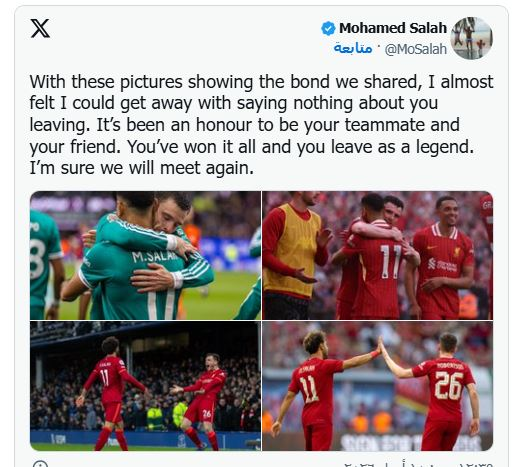The height and width of the screenshot is (467, 517).
Task: Open the Mohamed Salah display name link
Action: [393, 28]
